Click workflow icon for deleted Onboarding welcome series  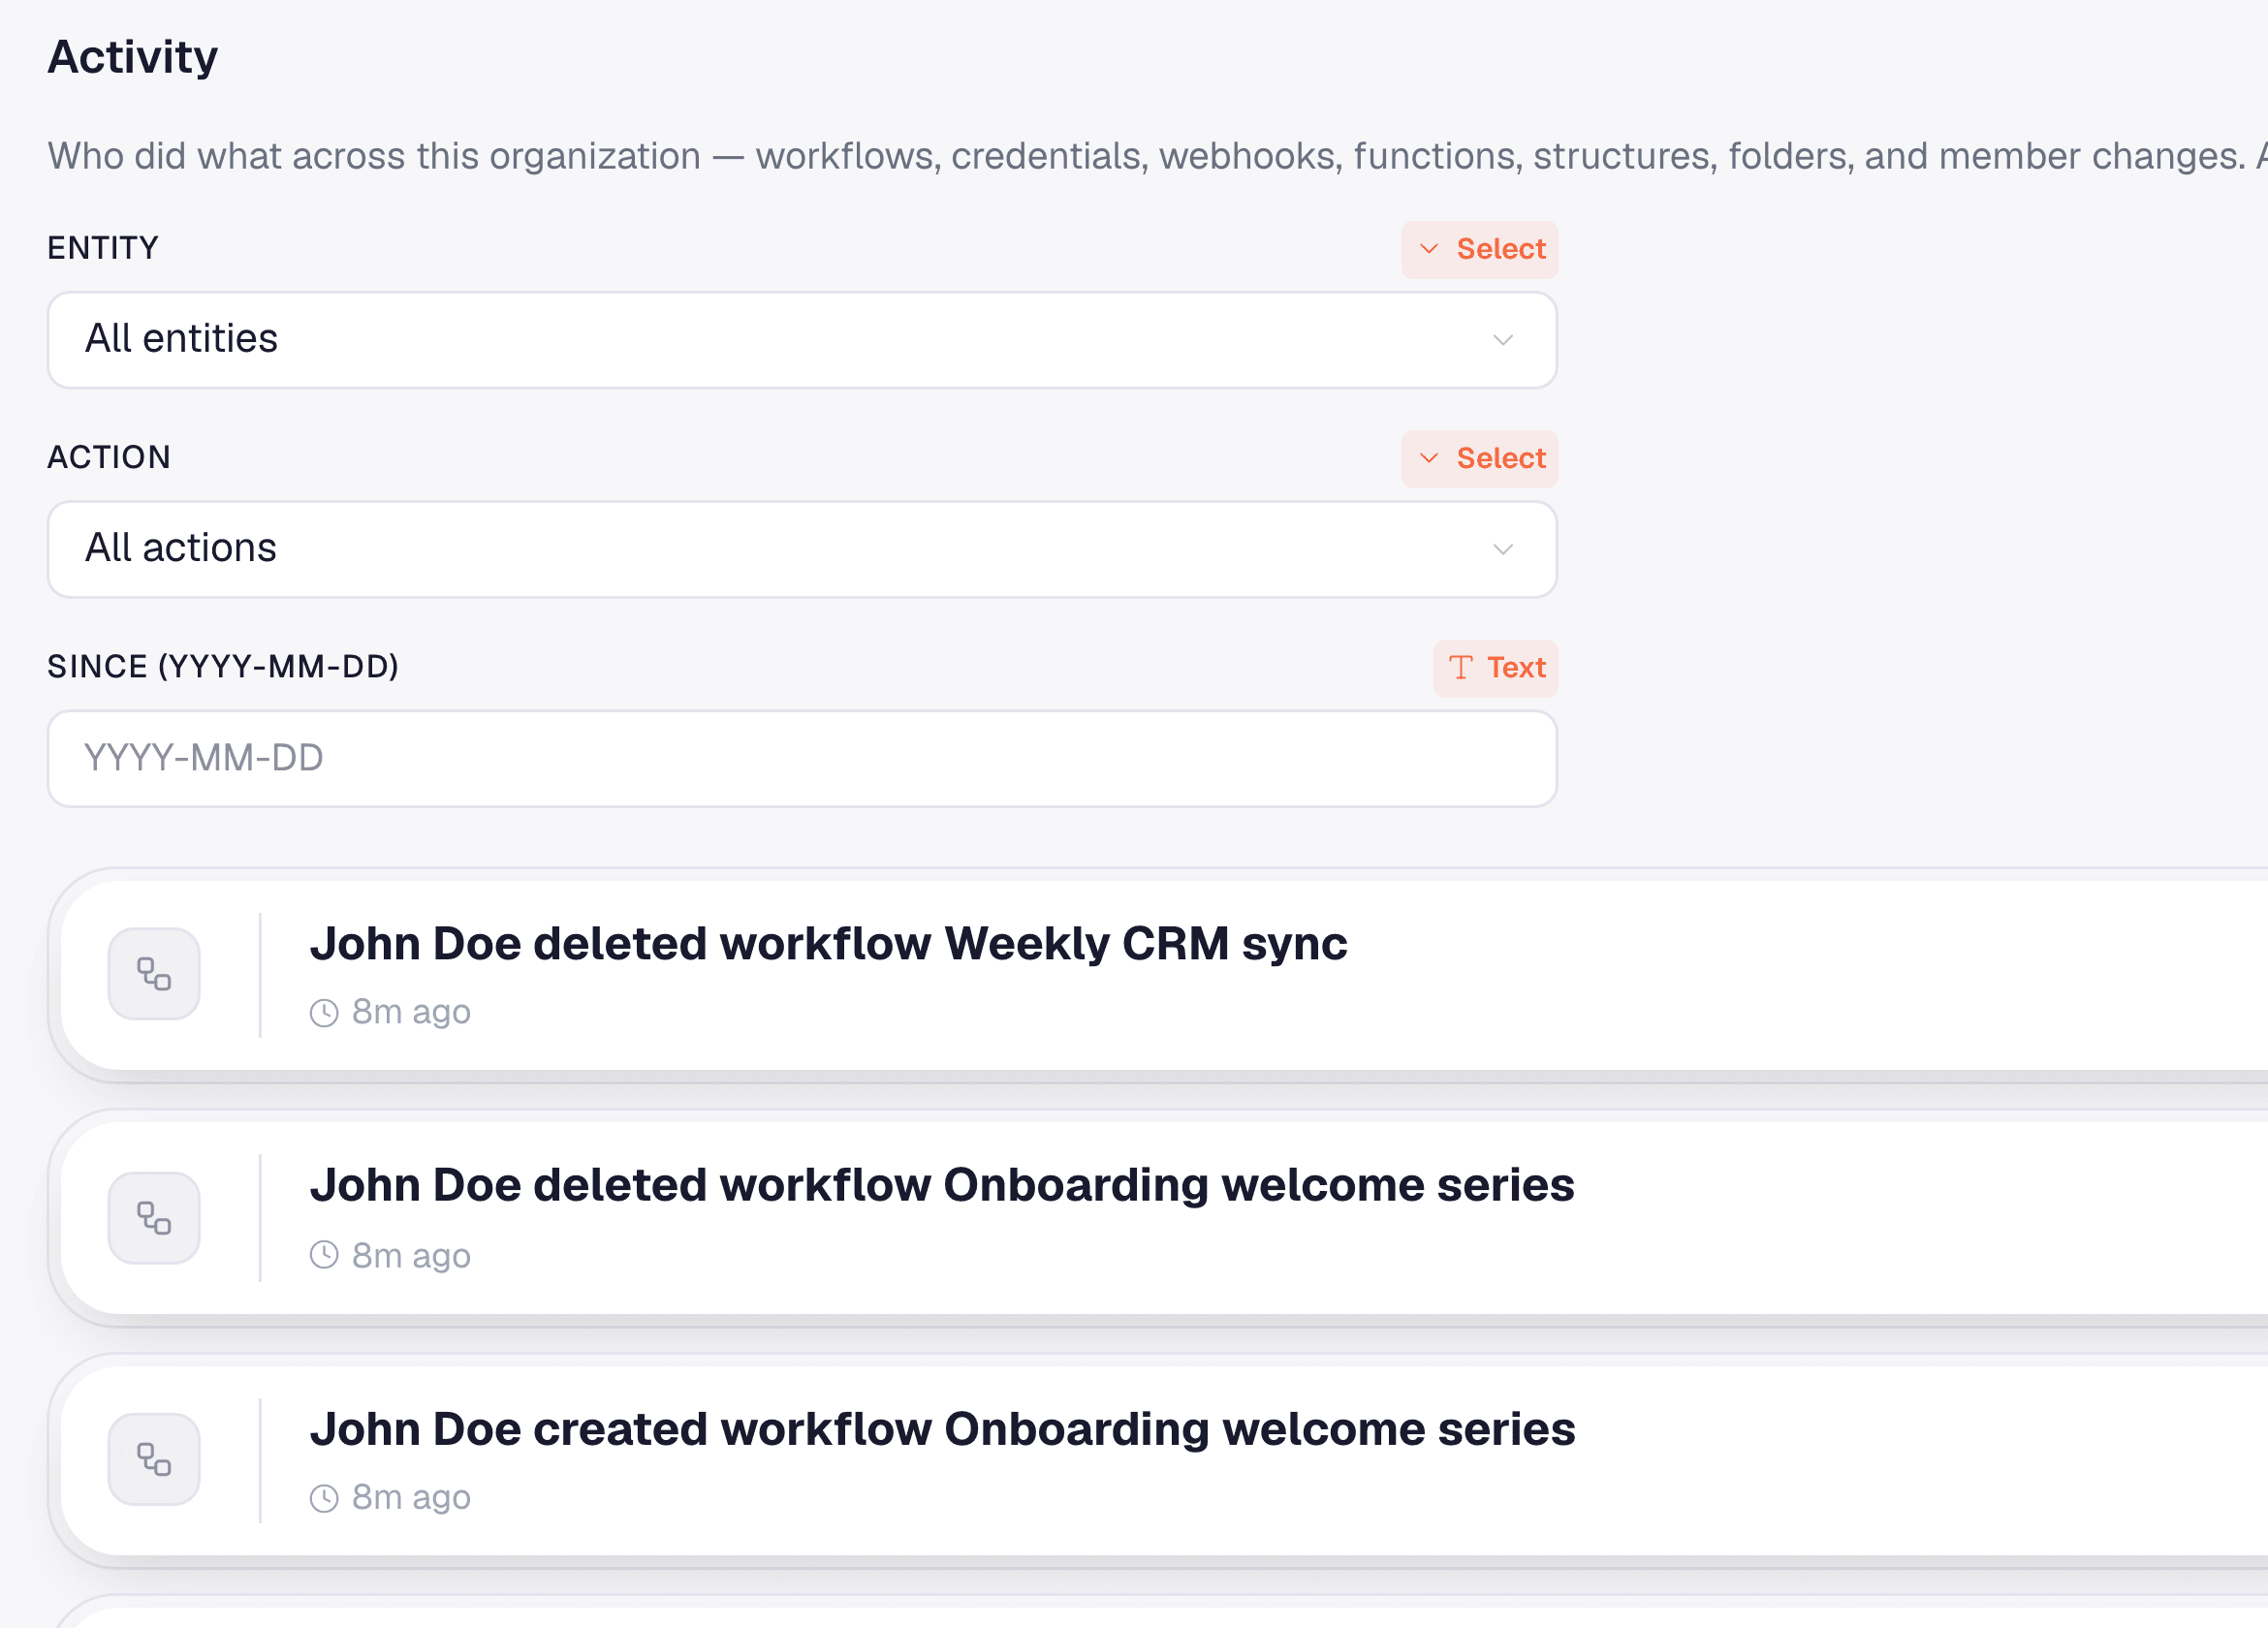pos(154,1218)
